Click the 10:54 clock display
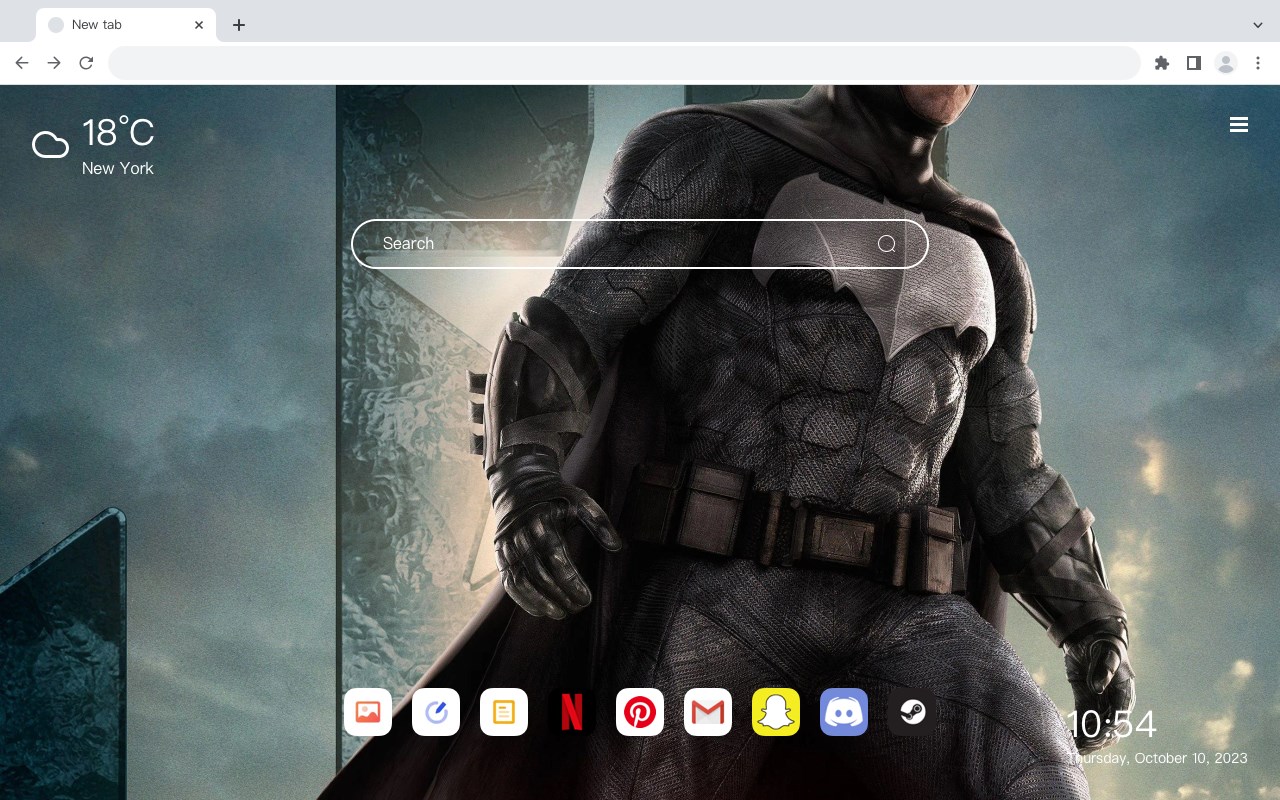 pyautogui.click(x=1112, y=724)
